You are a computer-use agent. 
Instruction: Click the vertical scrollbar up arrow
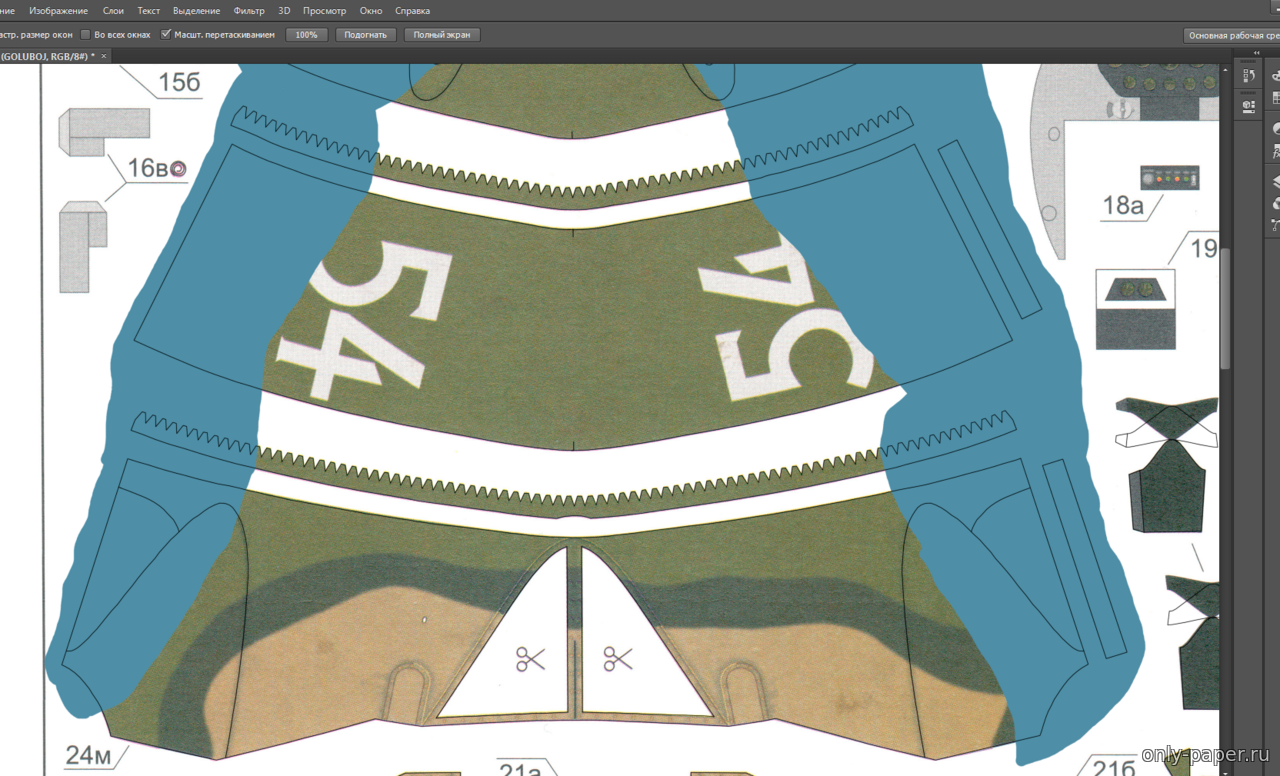coord(1225,70)
